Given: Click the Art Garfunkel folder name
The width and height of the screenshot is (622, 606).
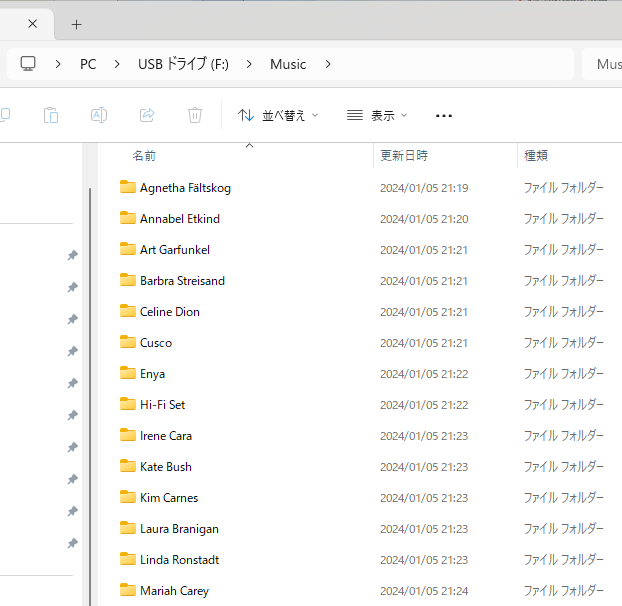Looking at the screenshot, I should tap(175, 250).
